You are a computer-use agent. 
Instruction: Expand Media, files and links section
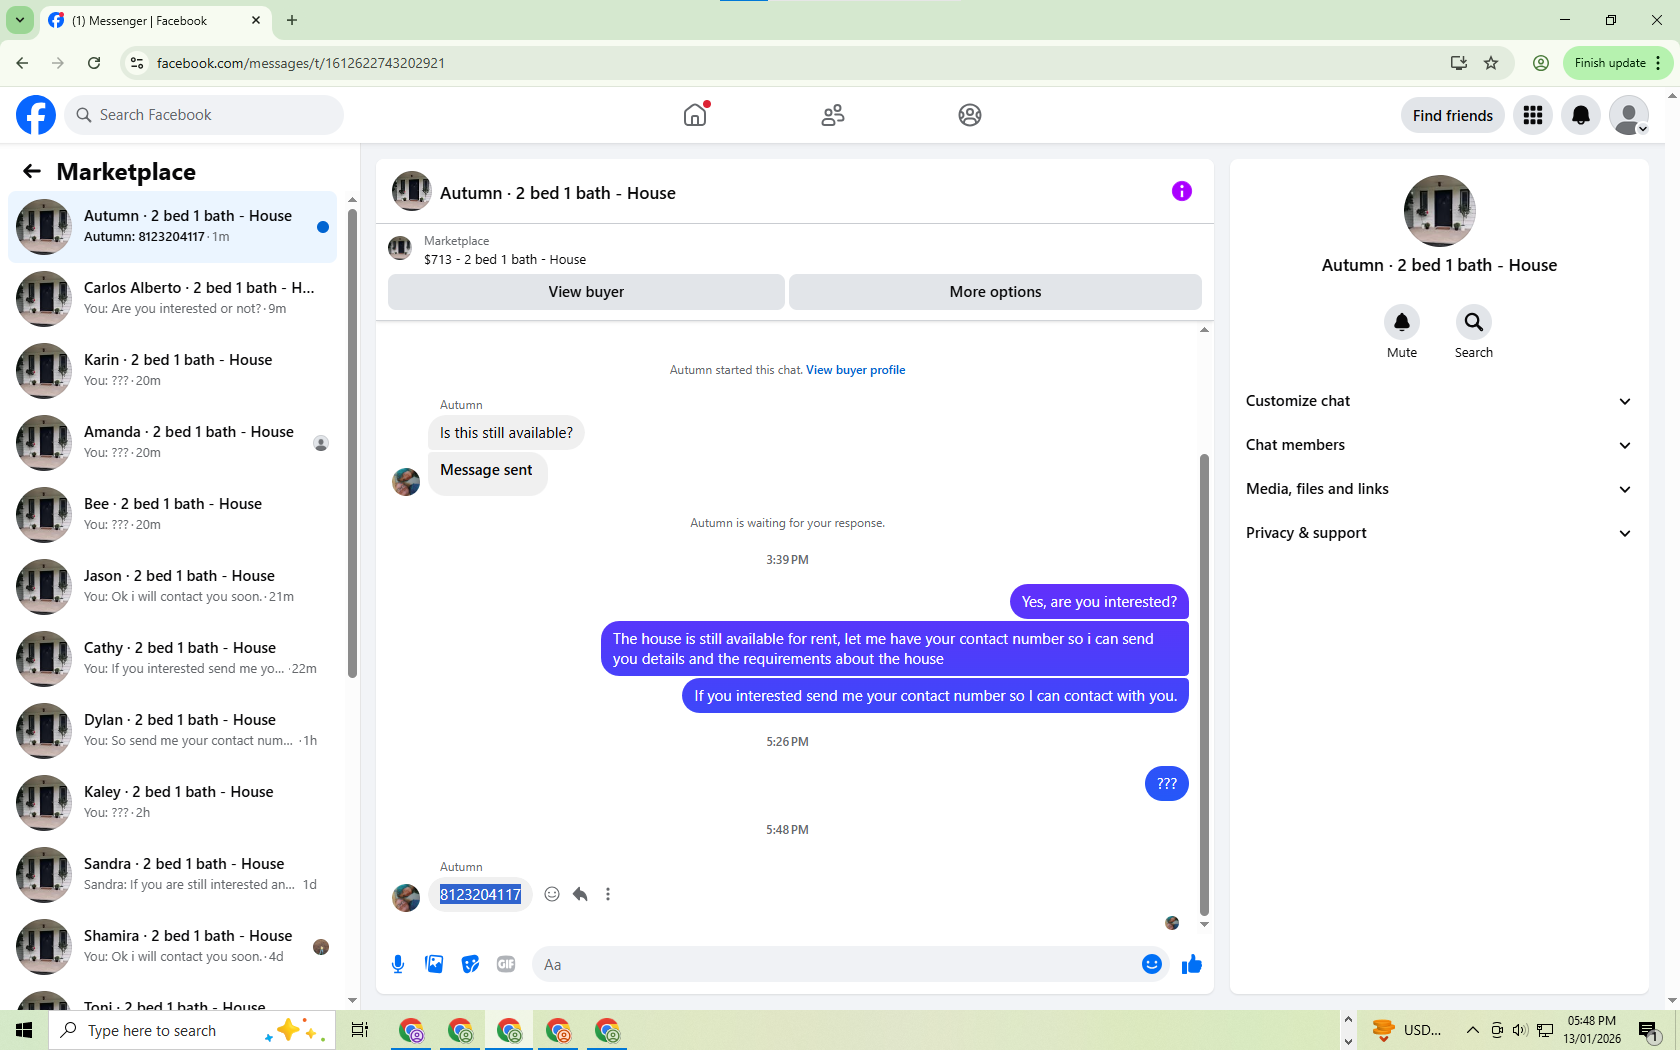pos(1438,489)
